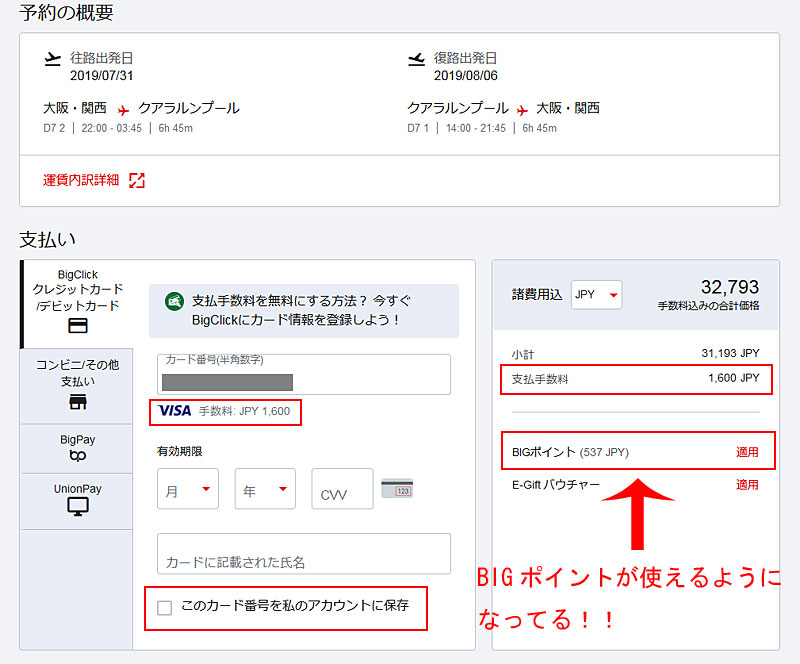Screen dimensions: 800x664
Task: Apply E-Gift voucher with 適用 link
Action: coord(747,485)
